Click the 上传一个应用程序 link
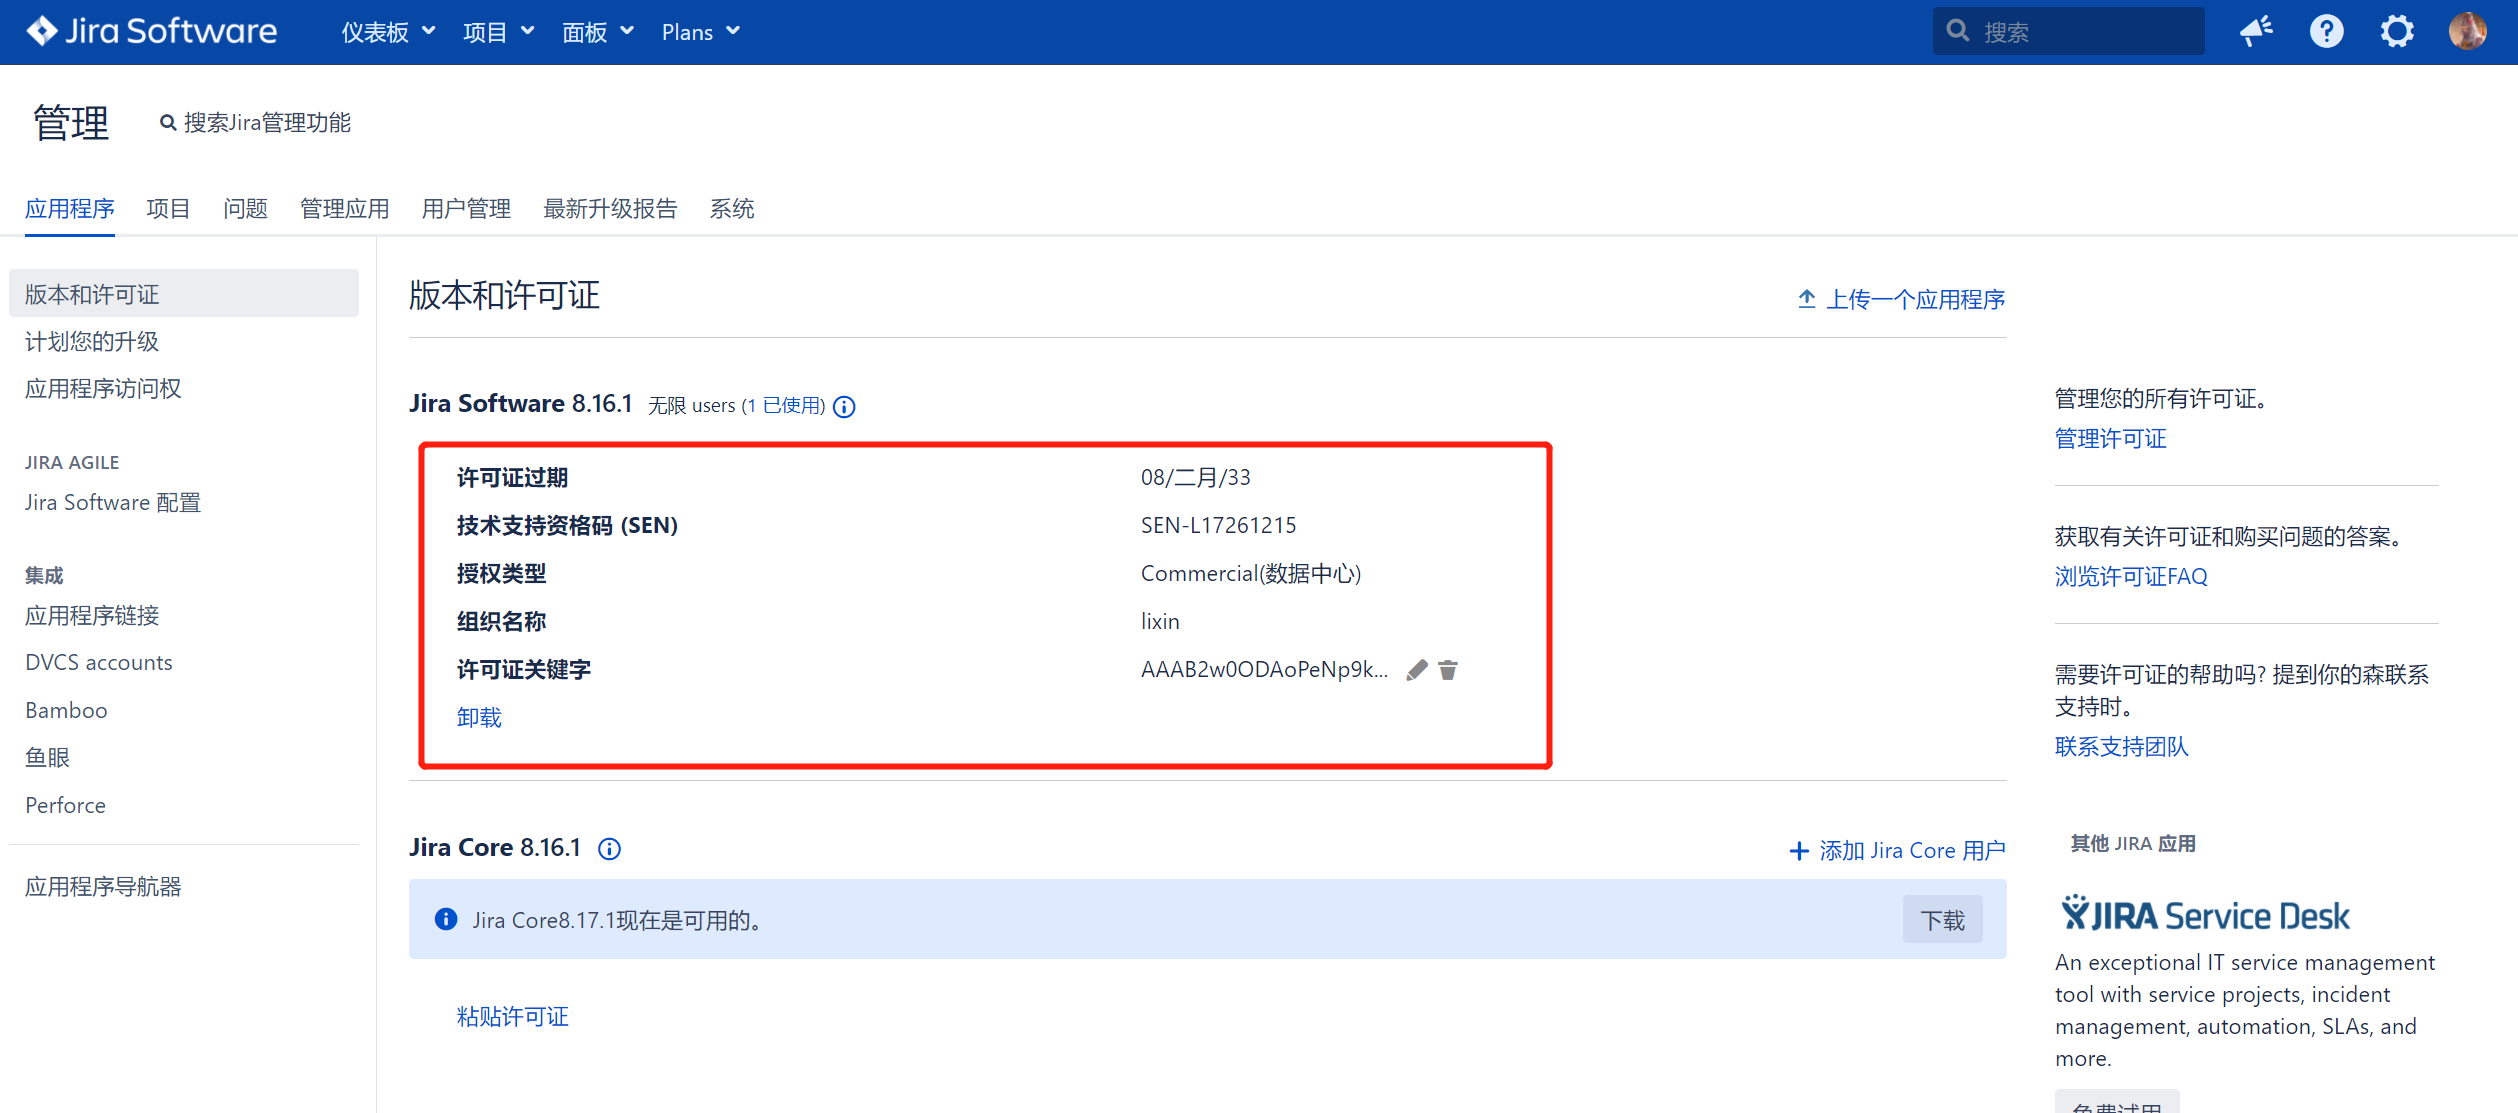 click(x=1901, y=300)
